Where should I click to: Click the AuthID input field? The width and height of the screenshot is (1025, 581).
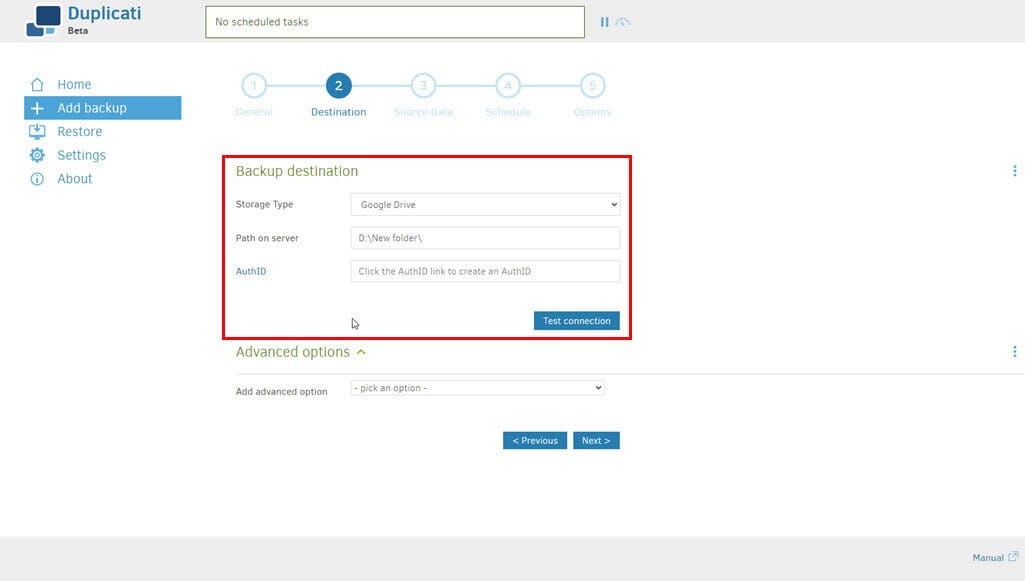pyautogui.click(x=485, y=271)
